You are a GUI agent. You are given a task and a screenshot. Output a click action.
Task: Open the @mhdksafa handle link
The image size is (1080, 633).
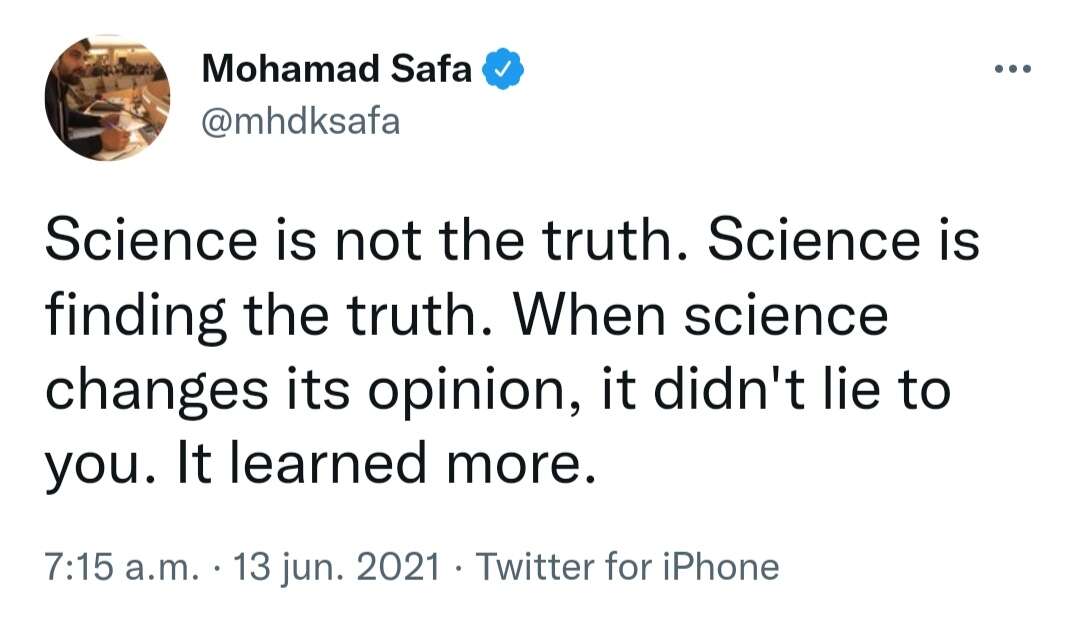[300, 122]
